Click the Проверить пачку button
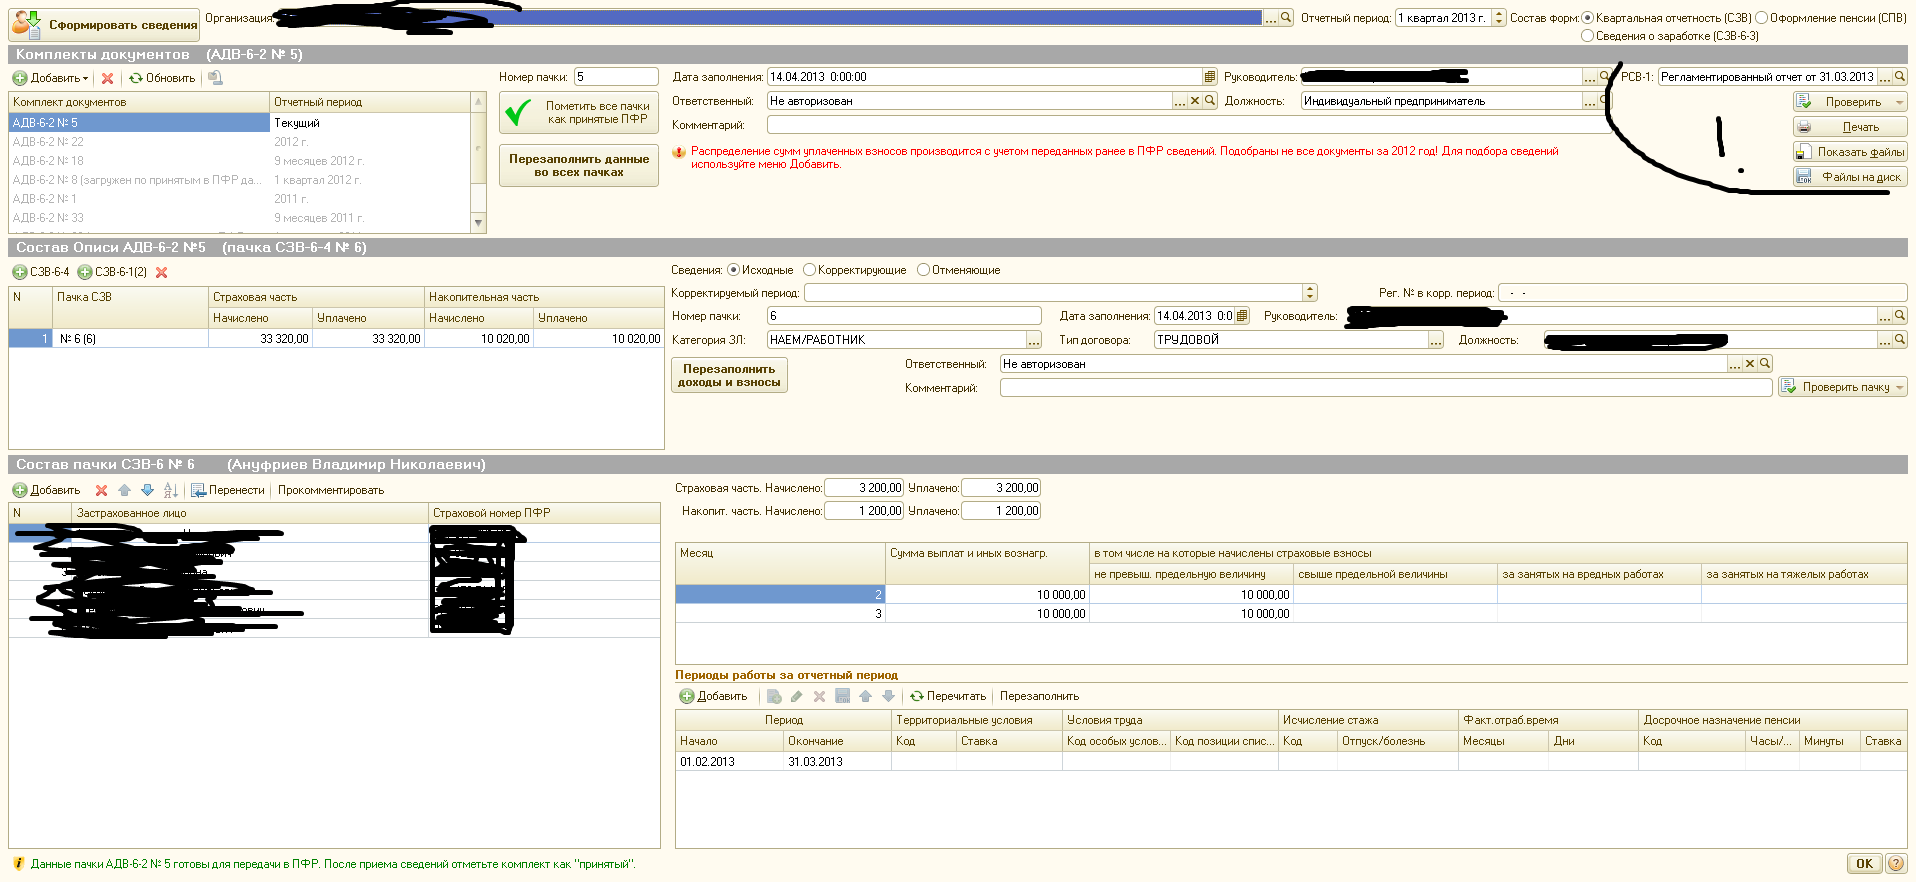Viewport: 1916px width, 882px height. click(x=1836, y=387)
